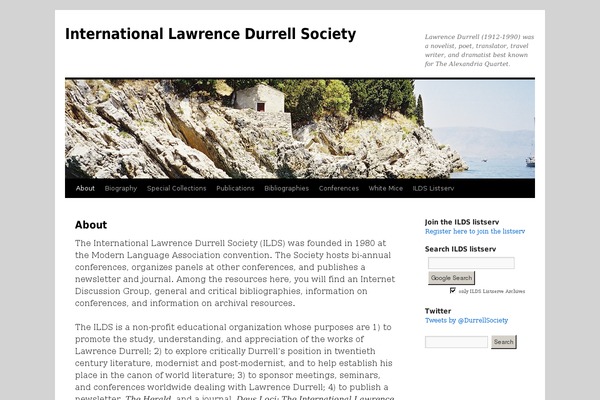Screen dimensions: 600x400
Task: Open Tweets by @DurrellSociety link
Action: click(x=466, y=320)
